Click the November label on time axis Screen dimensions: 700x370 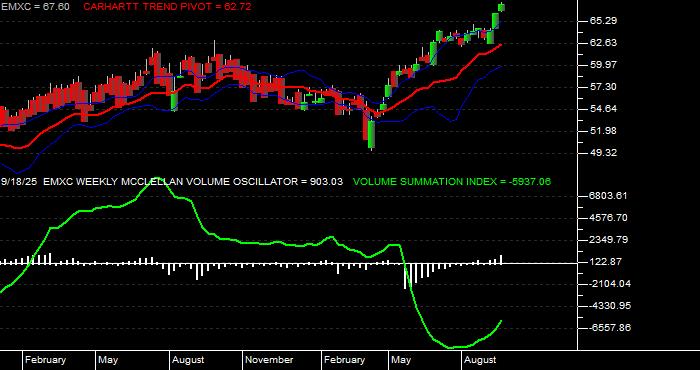tap(269, 360)
